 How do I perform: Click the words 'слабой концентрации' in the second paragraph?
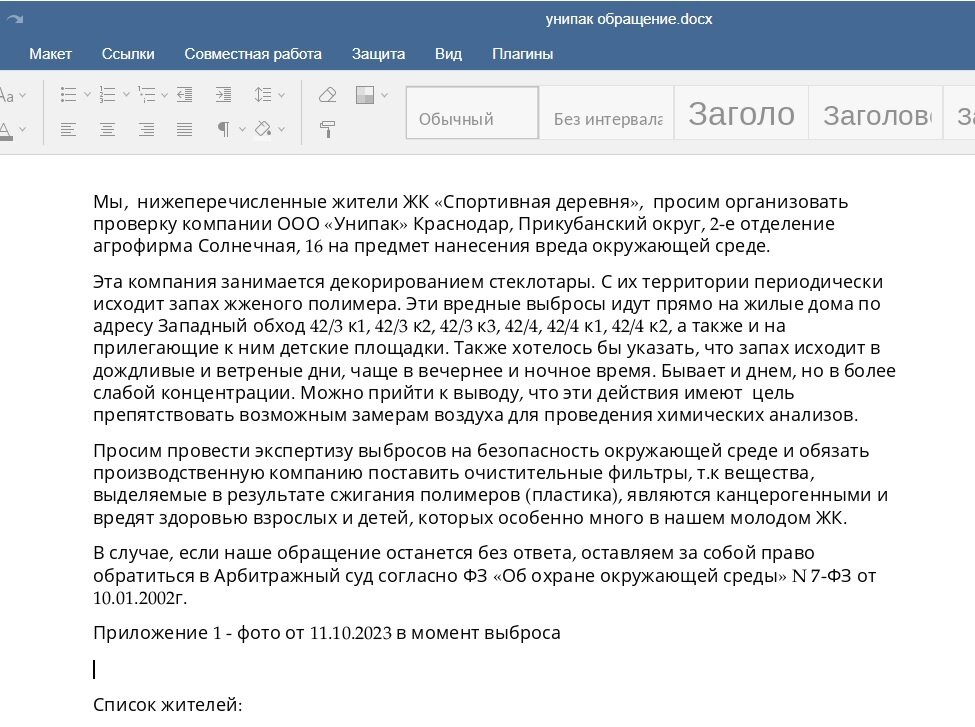194,393
